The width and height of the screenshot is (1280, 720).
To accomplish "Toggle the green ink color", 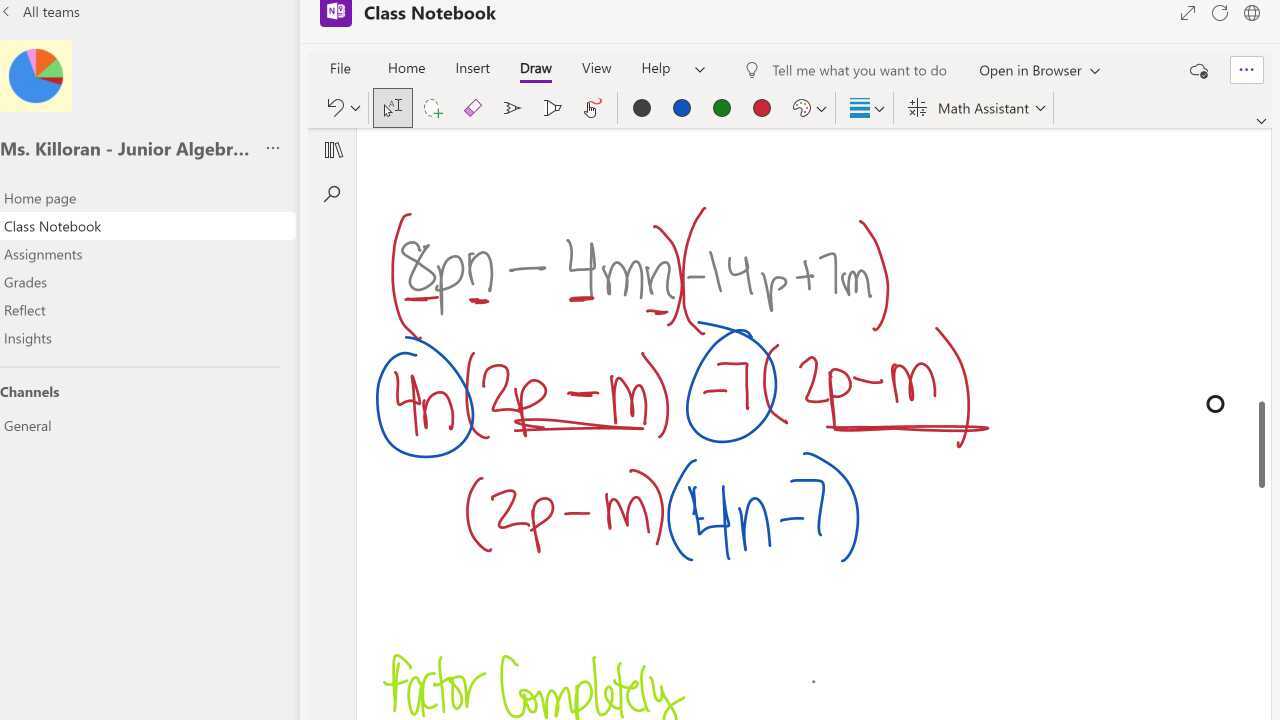I will point(722,107).
